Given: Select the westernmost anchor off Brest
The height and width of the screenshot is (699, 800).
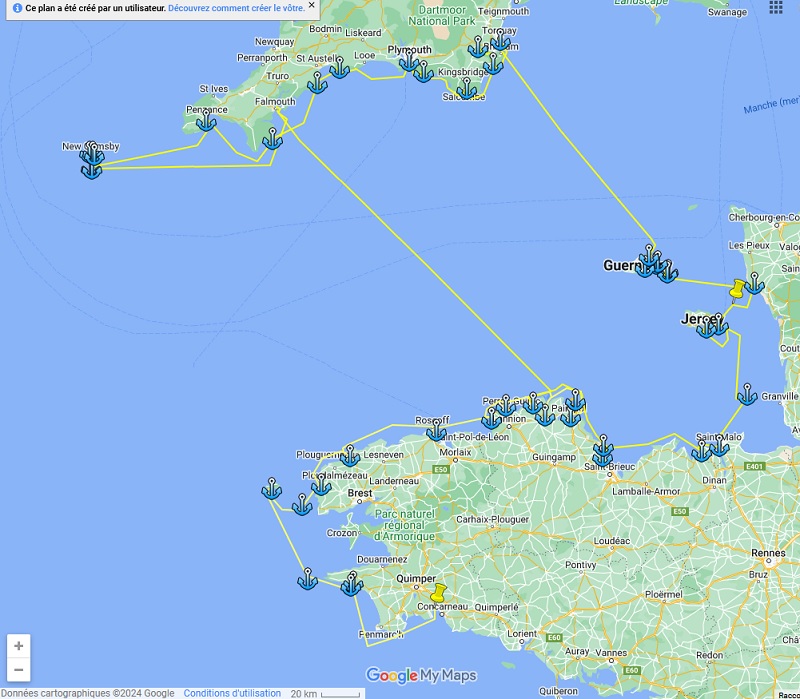Looking at the screenshot, I should tap(271, 489).
